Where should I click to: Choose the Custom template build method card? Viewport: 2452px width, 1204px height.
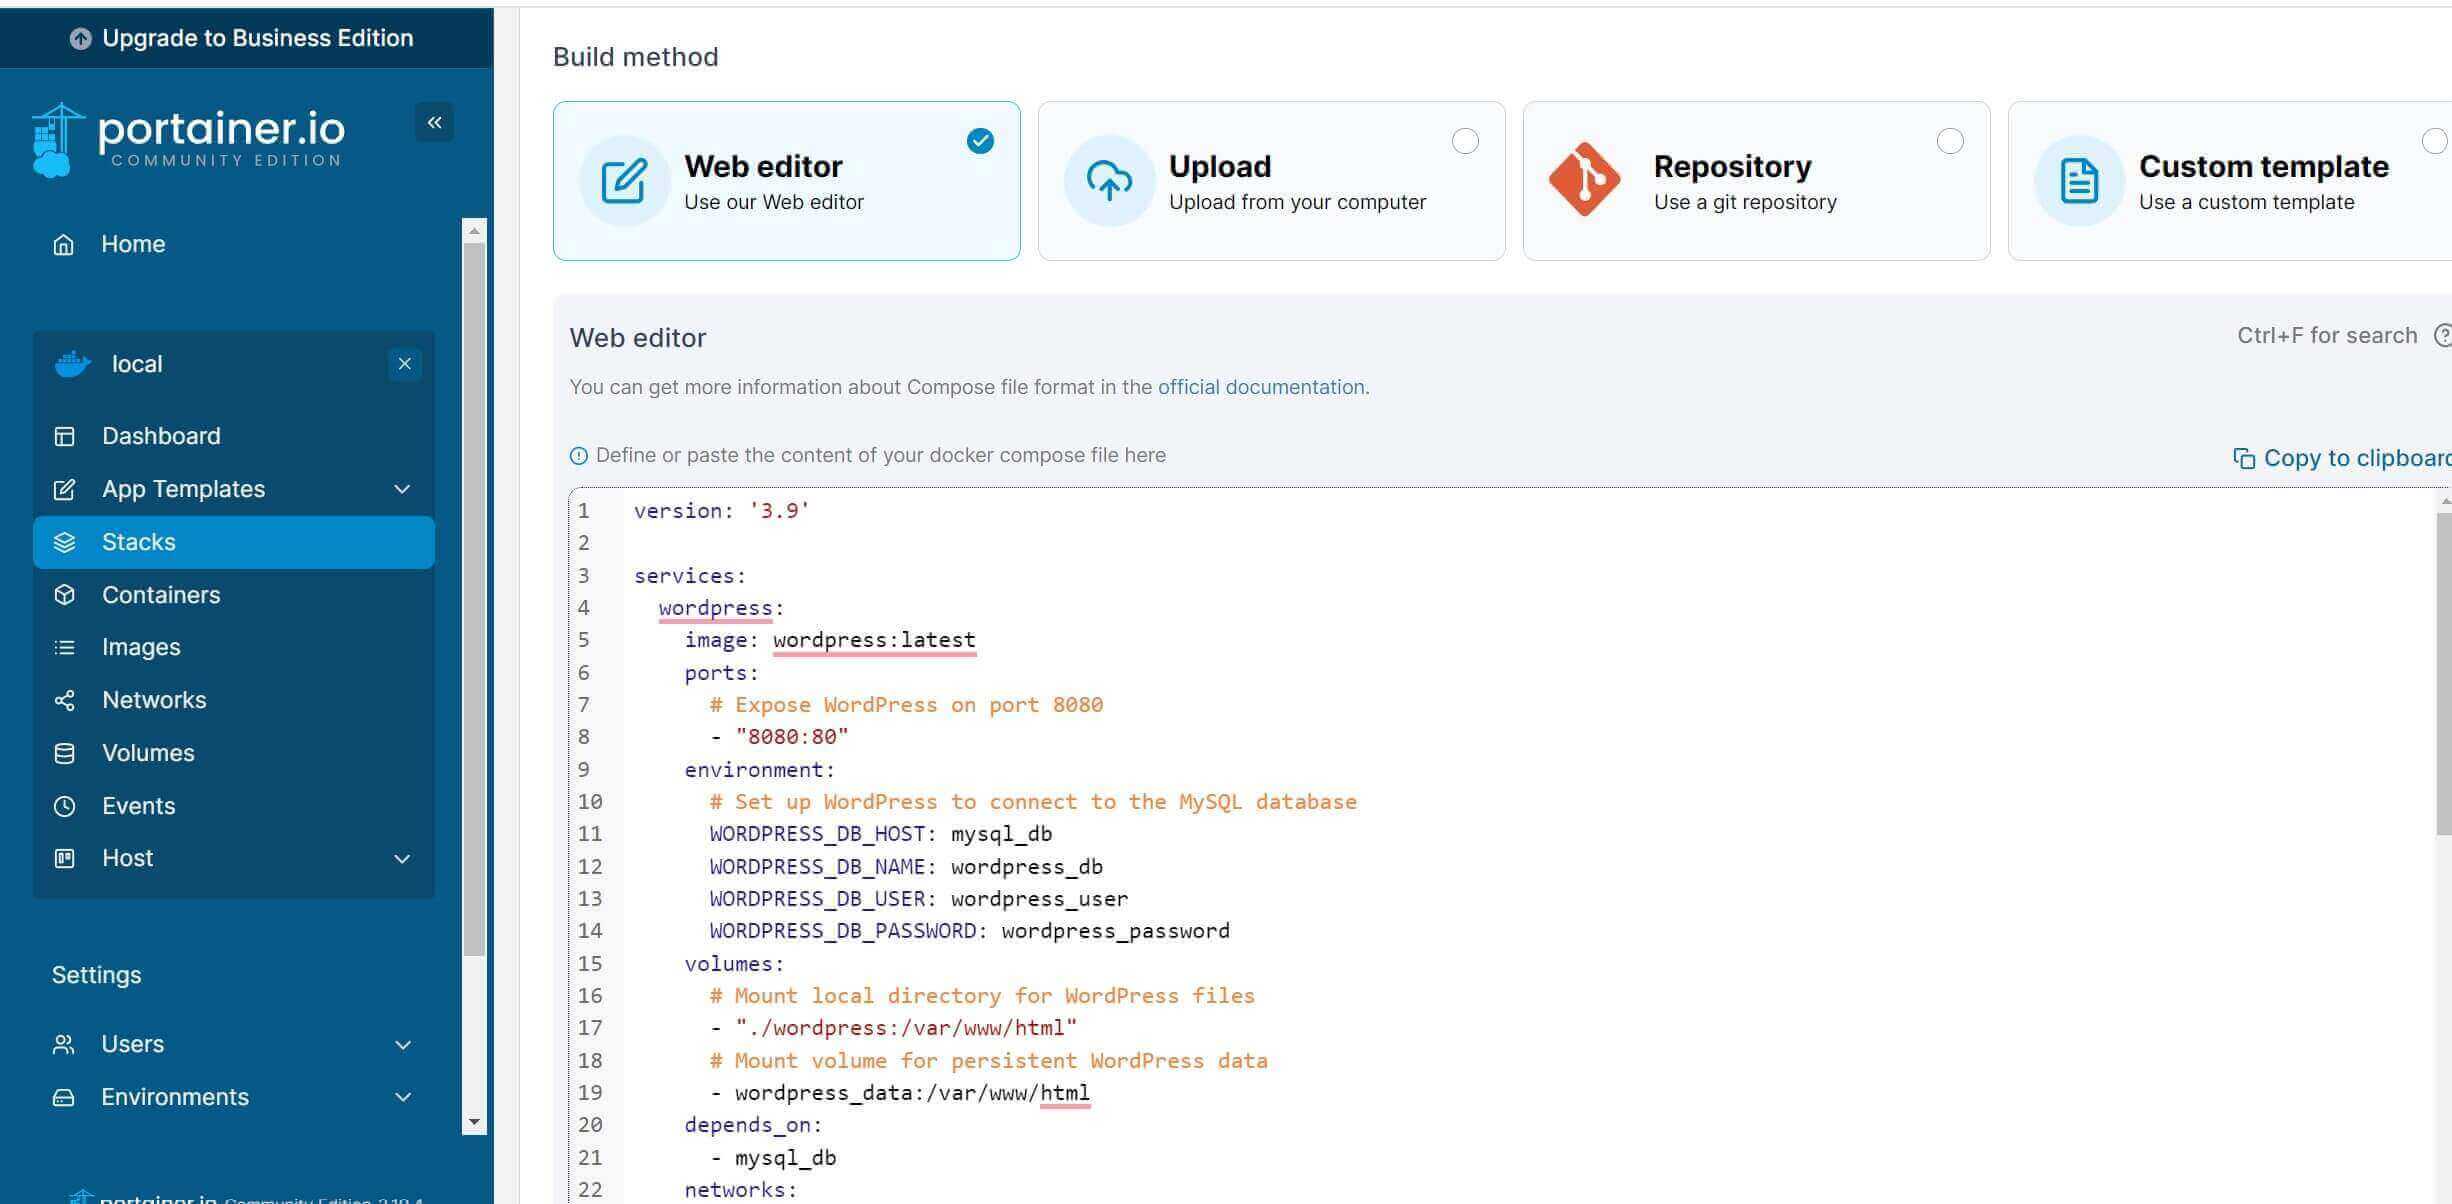point(2230,181)
